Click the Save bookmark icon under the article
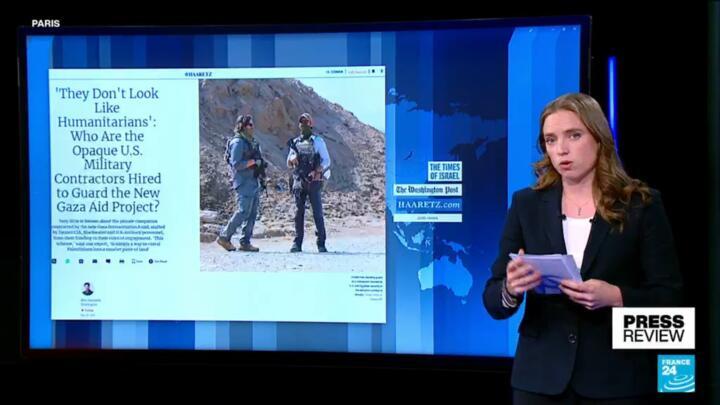Image resolution: width=720 pixels, height=405 pixels. coord(137,261)
